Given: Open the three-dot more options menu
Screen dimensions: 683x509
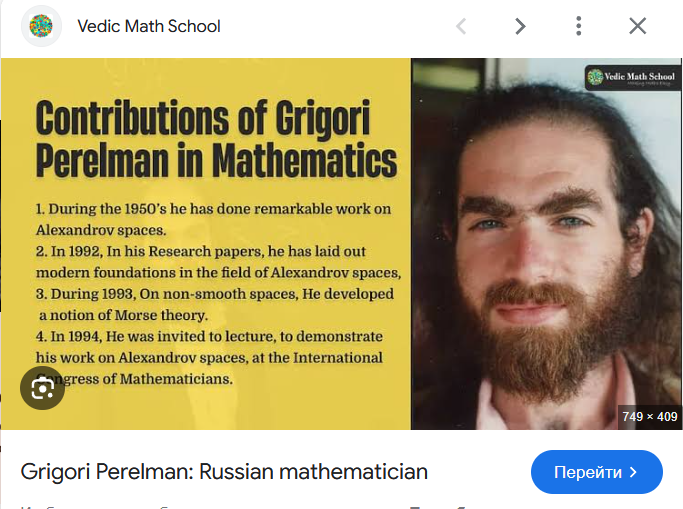Looking at the screenshot, I should (x=578, y=26).
